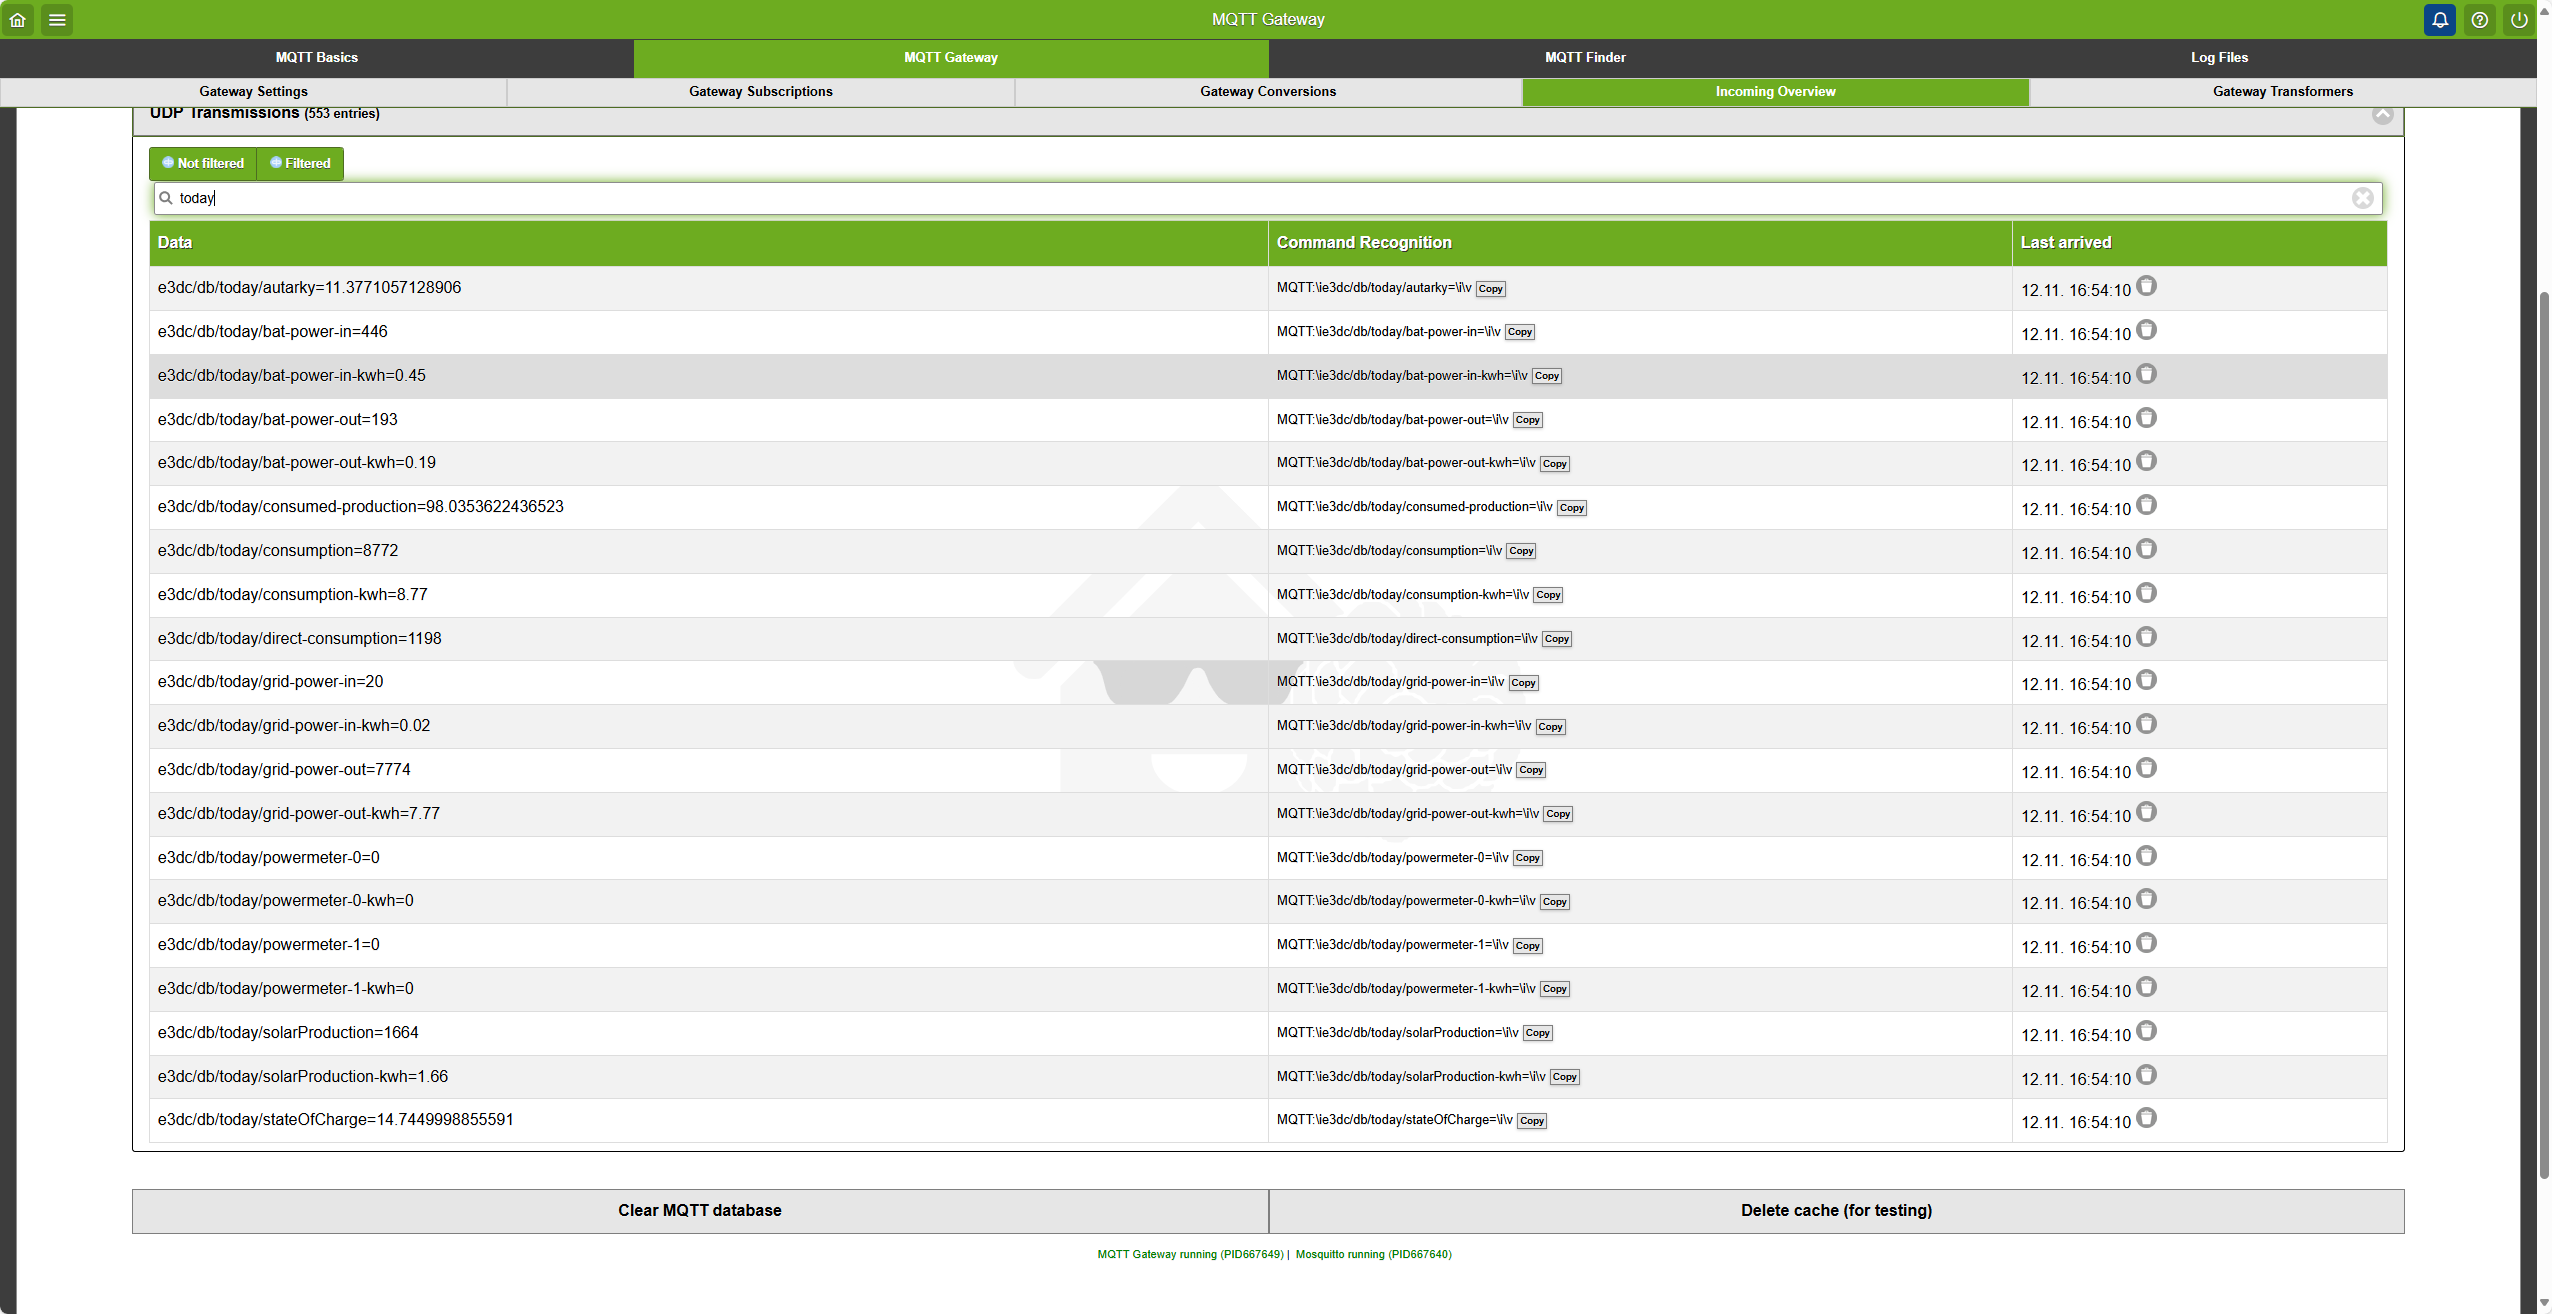2552x1314 pixels.
Task: Click Delete cache (for testing) button
Action: click(1835, 1210)
